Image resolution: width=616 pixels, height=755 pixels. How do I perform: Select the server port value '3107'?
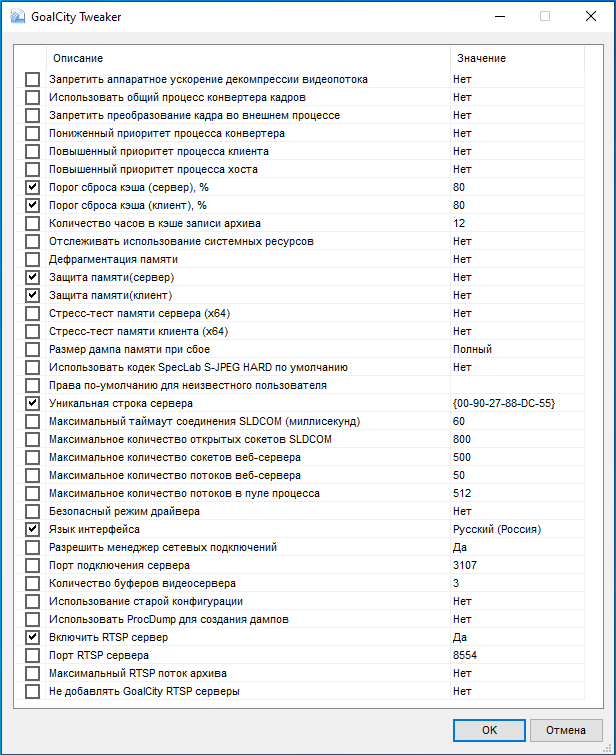click(465, 565)
